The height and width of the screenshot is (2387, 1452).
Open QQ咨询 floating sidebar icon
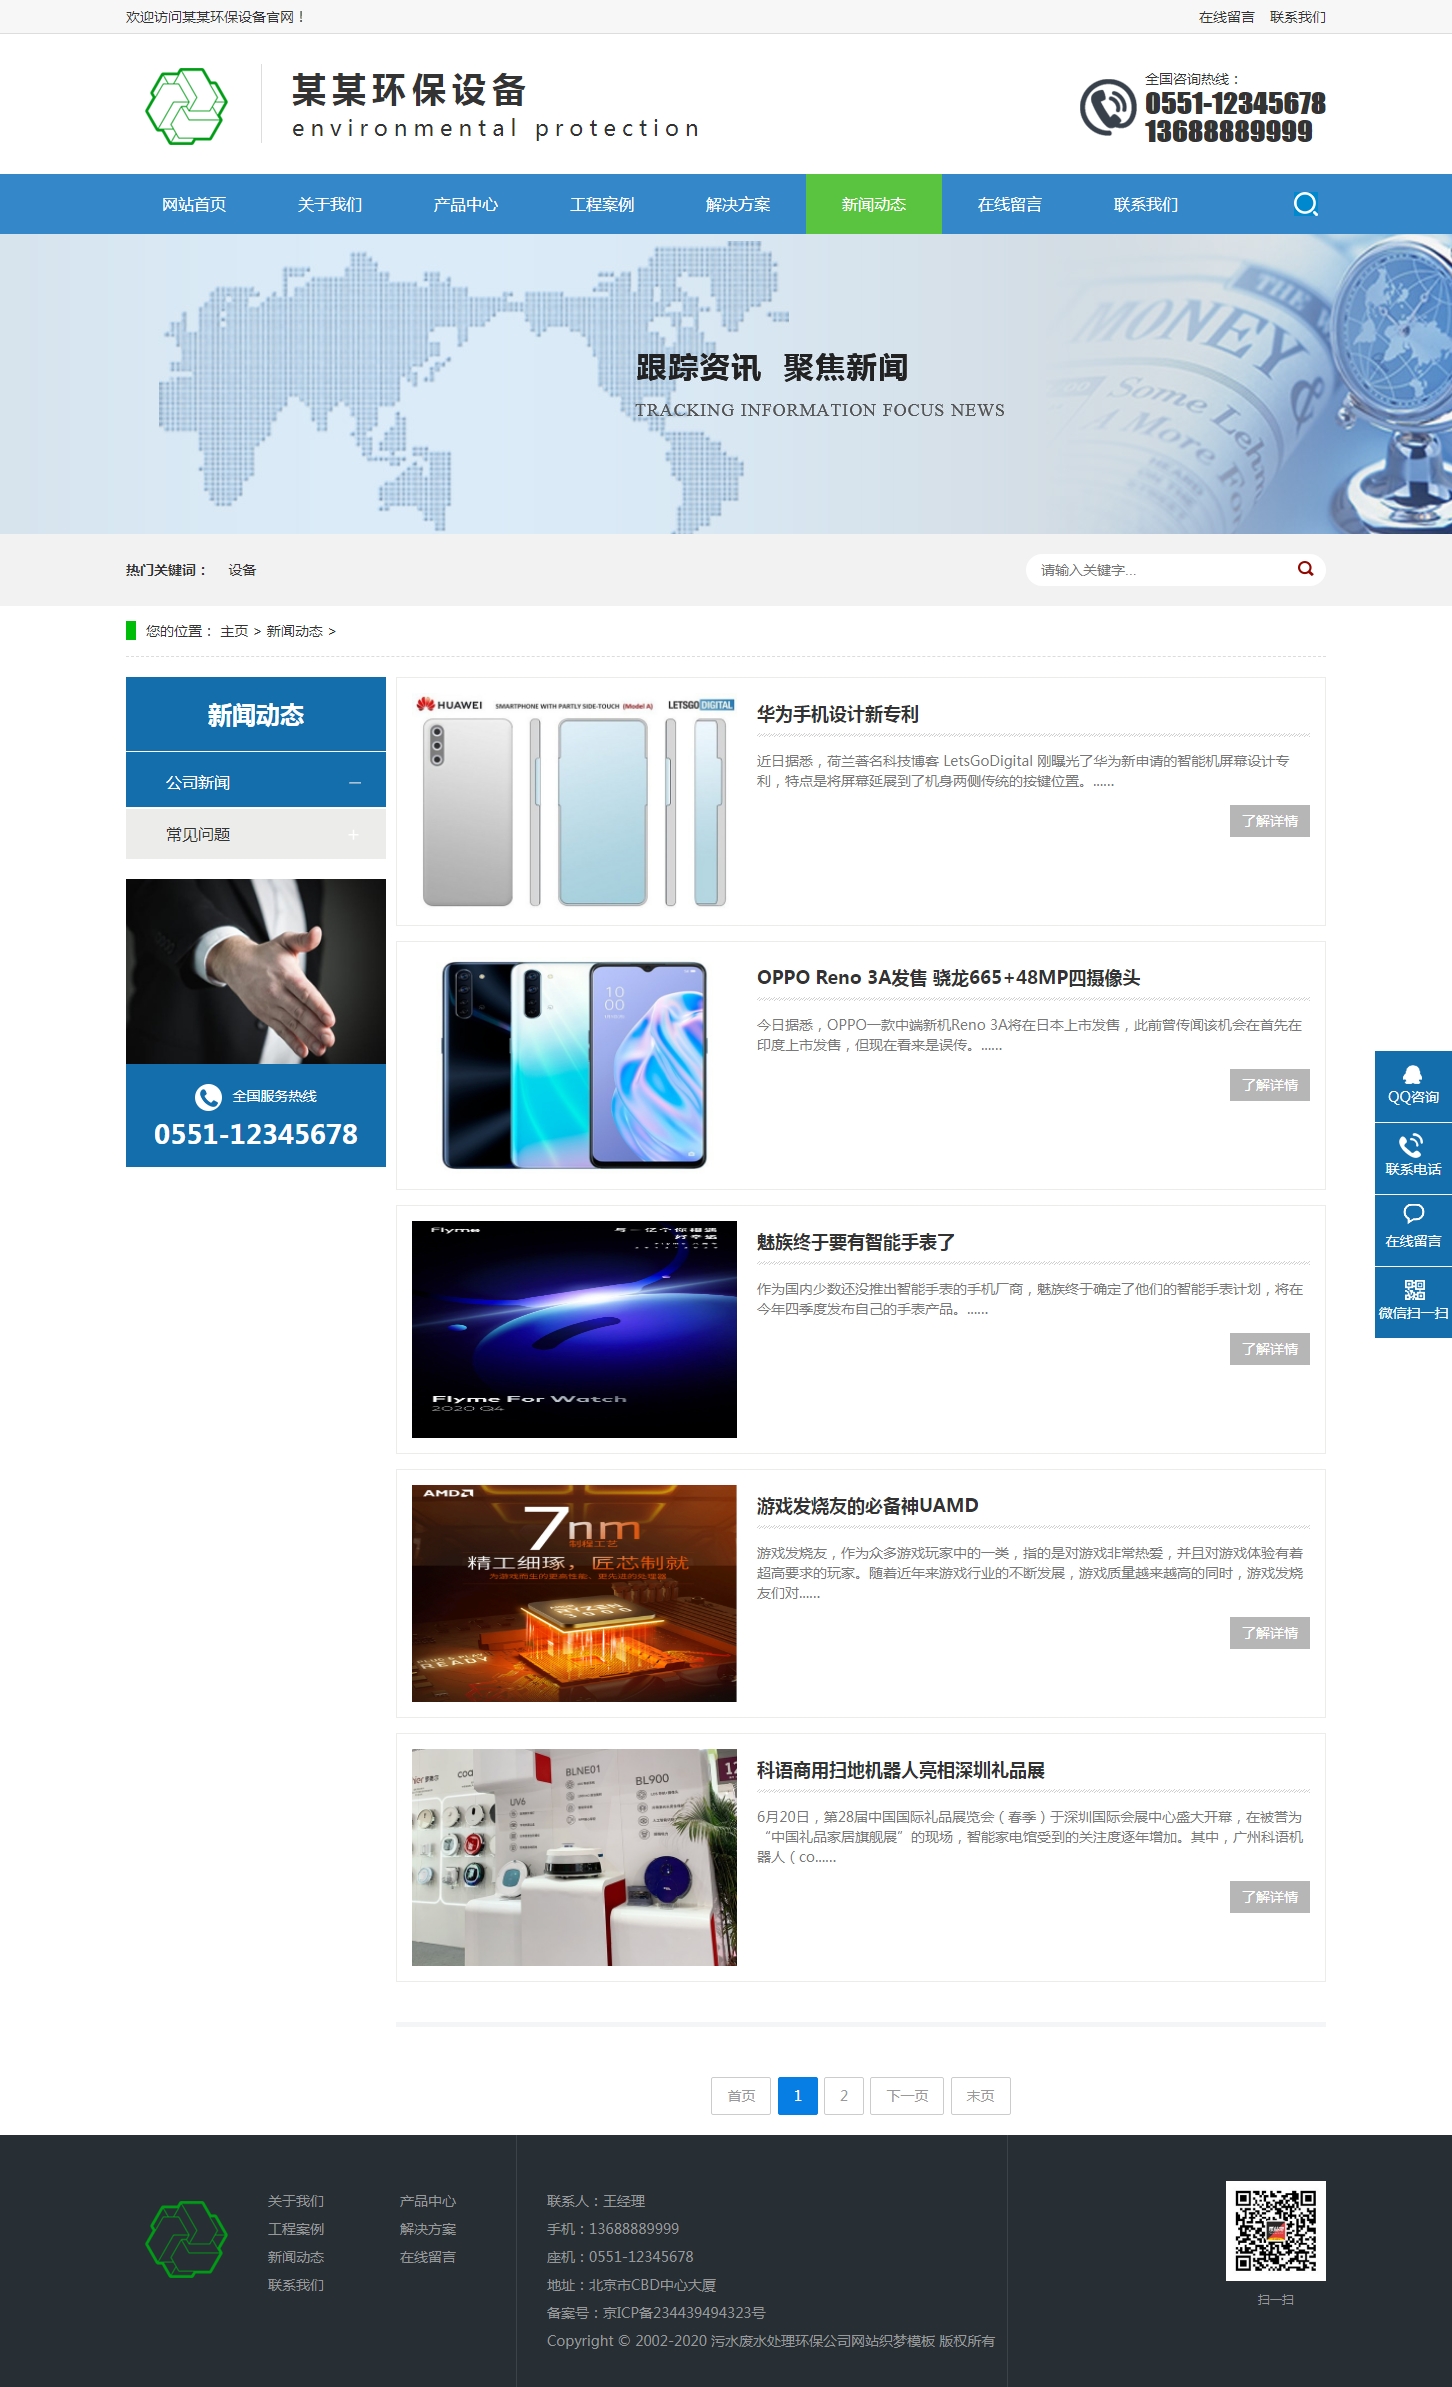[x=1413, y=1086]
